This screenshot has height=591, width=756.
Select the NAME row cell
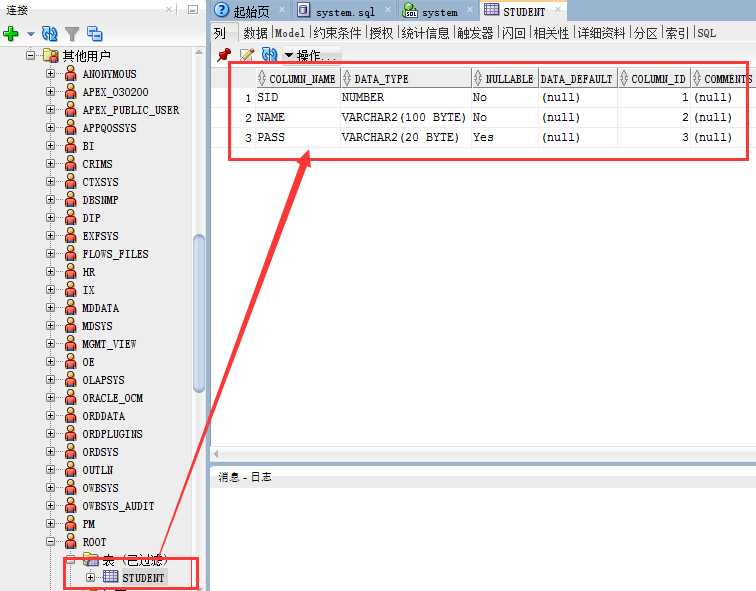click(297, 117)
